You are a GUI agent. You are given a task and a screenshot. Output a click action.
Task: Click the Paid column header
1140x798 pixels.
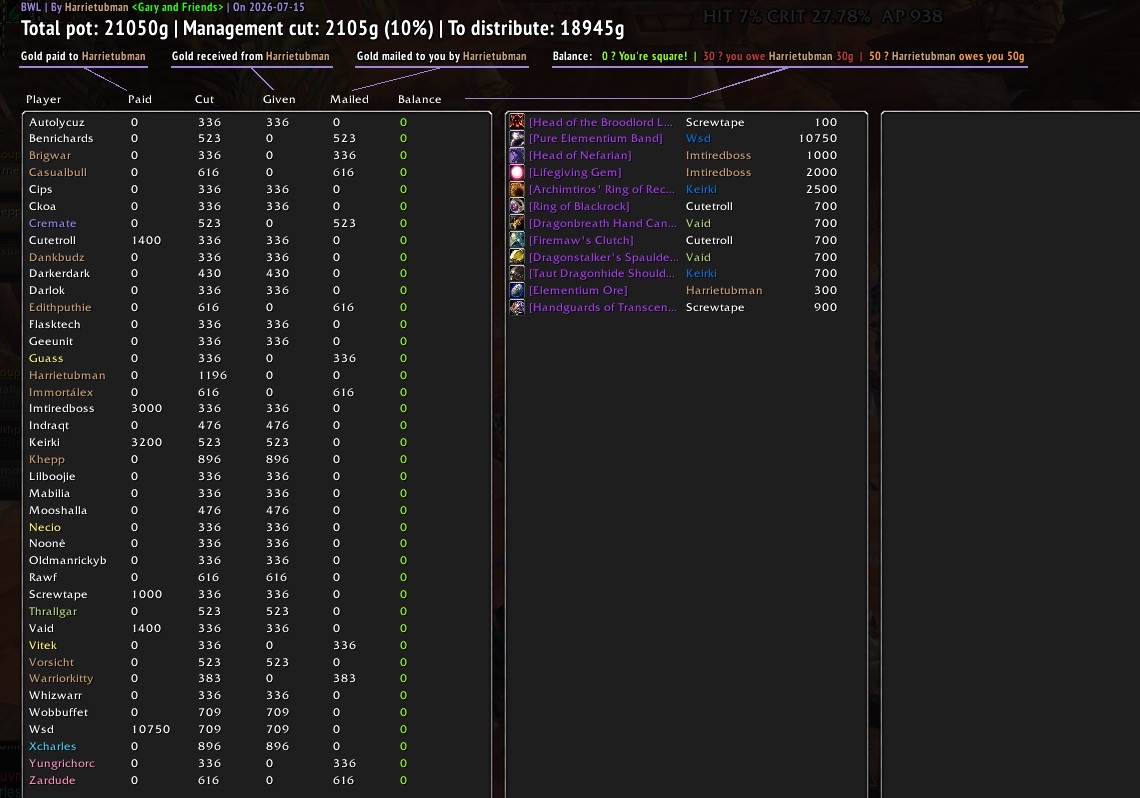[x=140, y=99]
